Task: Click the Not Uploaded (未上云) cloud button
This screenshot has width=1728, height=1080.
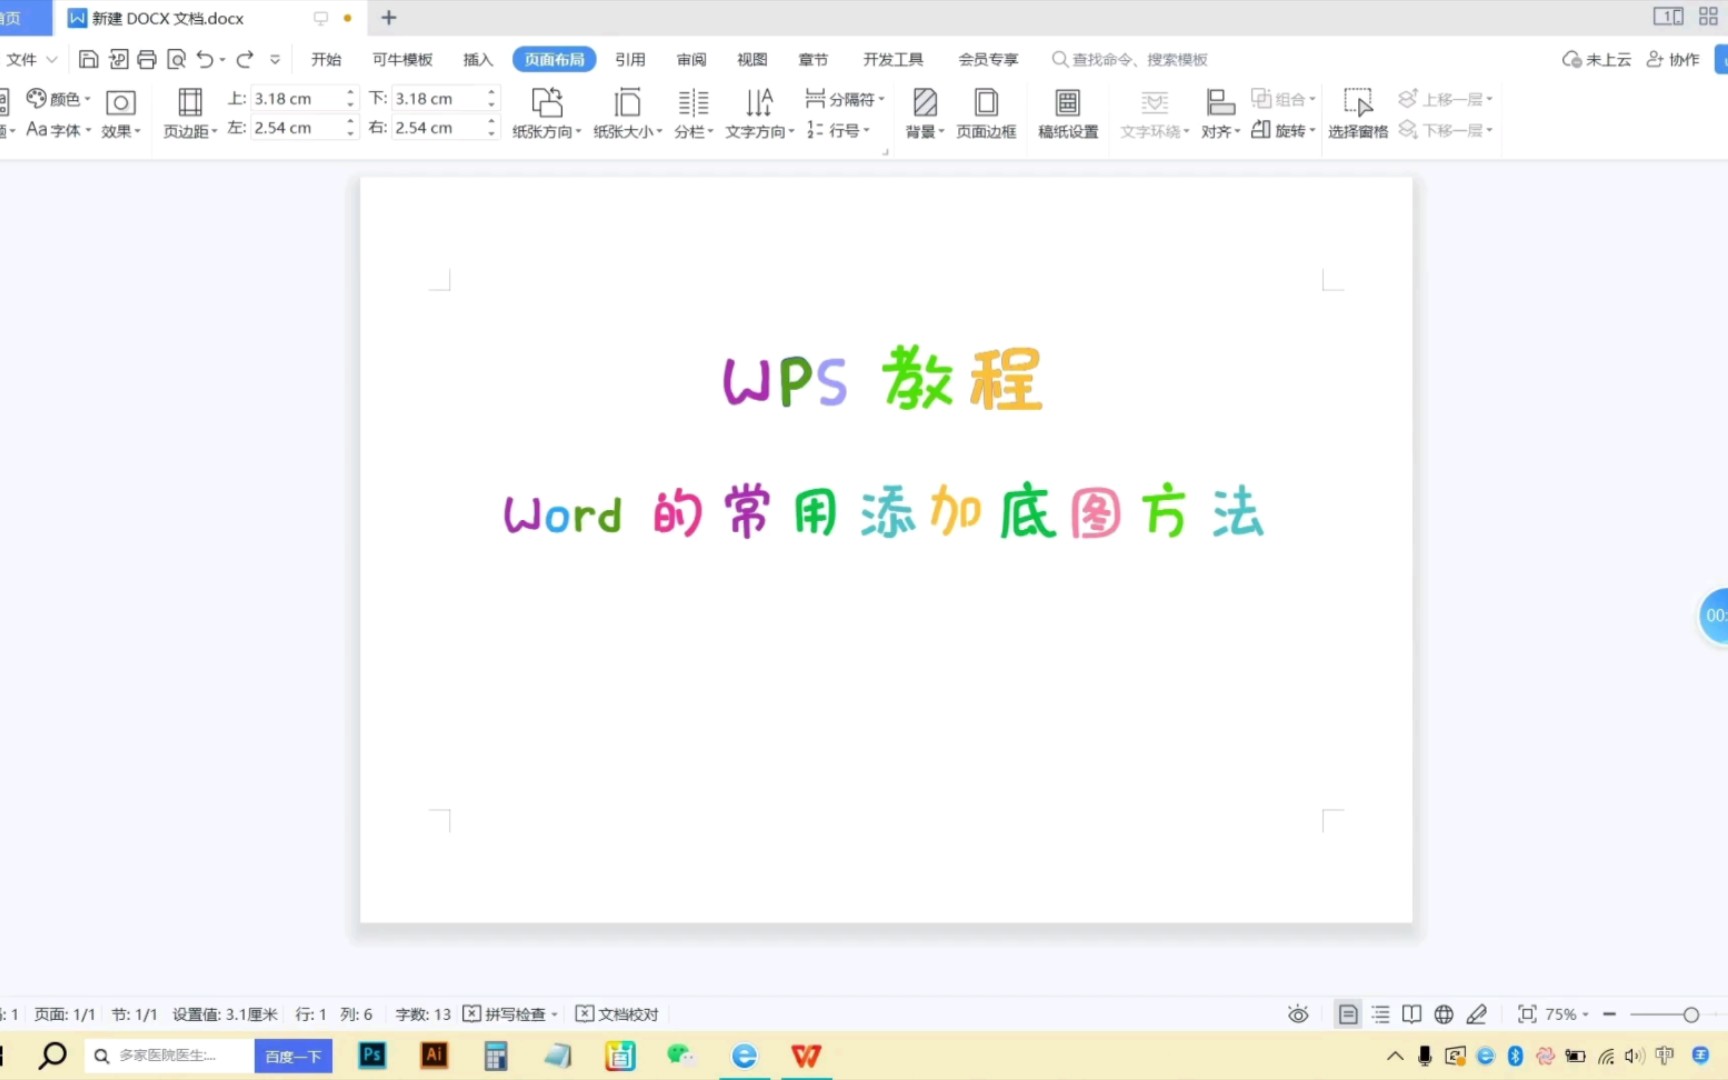Action: (x=1596, y=59)
